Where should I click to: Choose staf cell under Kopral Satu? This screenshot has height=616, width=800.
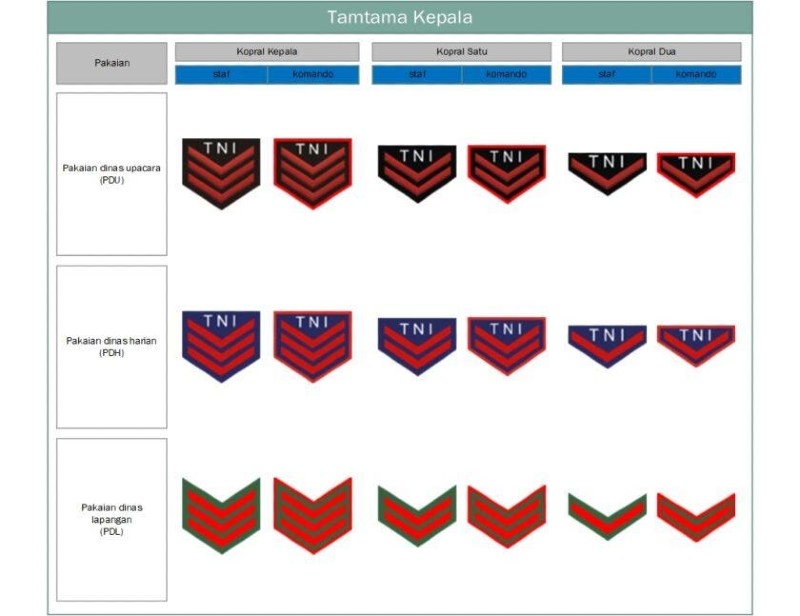[x=417, y=75]
